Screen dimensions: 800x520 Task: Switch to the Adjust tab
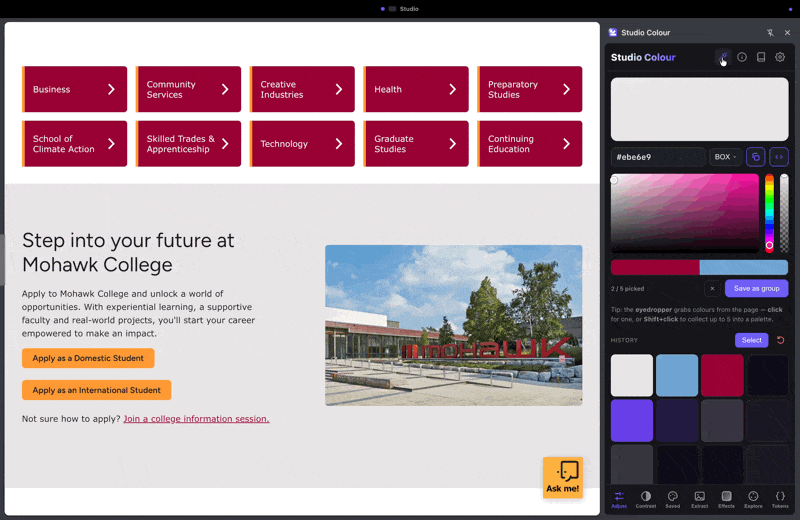pos(619,500)
